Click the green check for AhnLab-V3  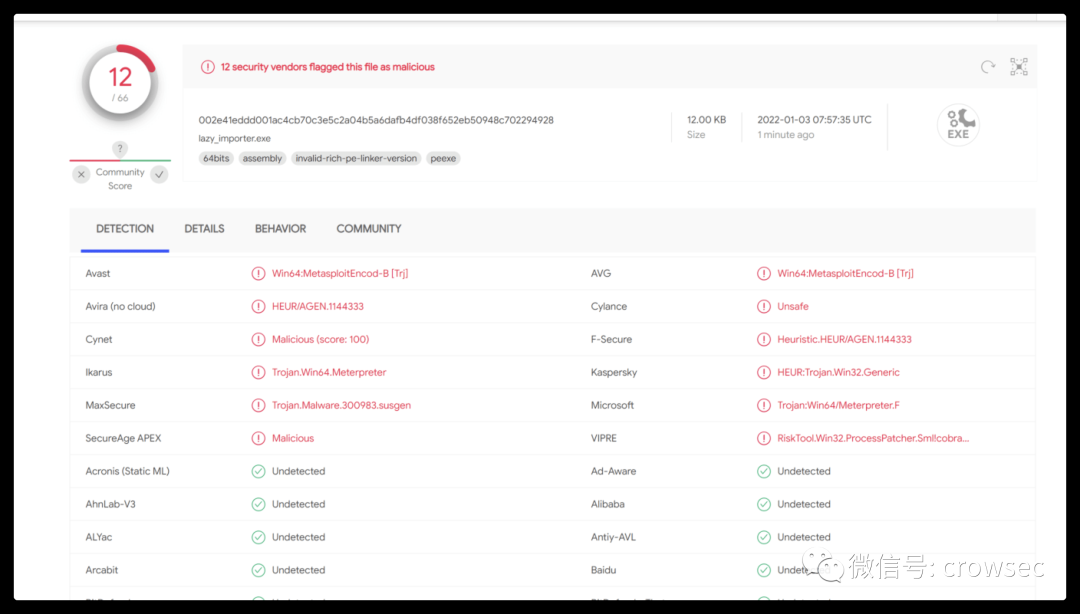click(258, 504)
